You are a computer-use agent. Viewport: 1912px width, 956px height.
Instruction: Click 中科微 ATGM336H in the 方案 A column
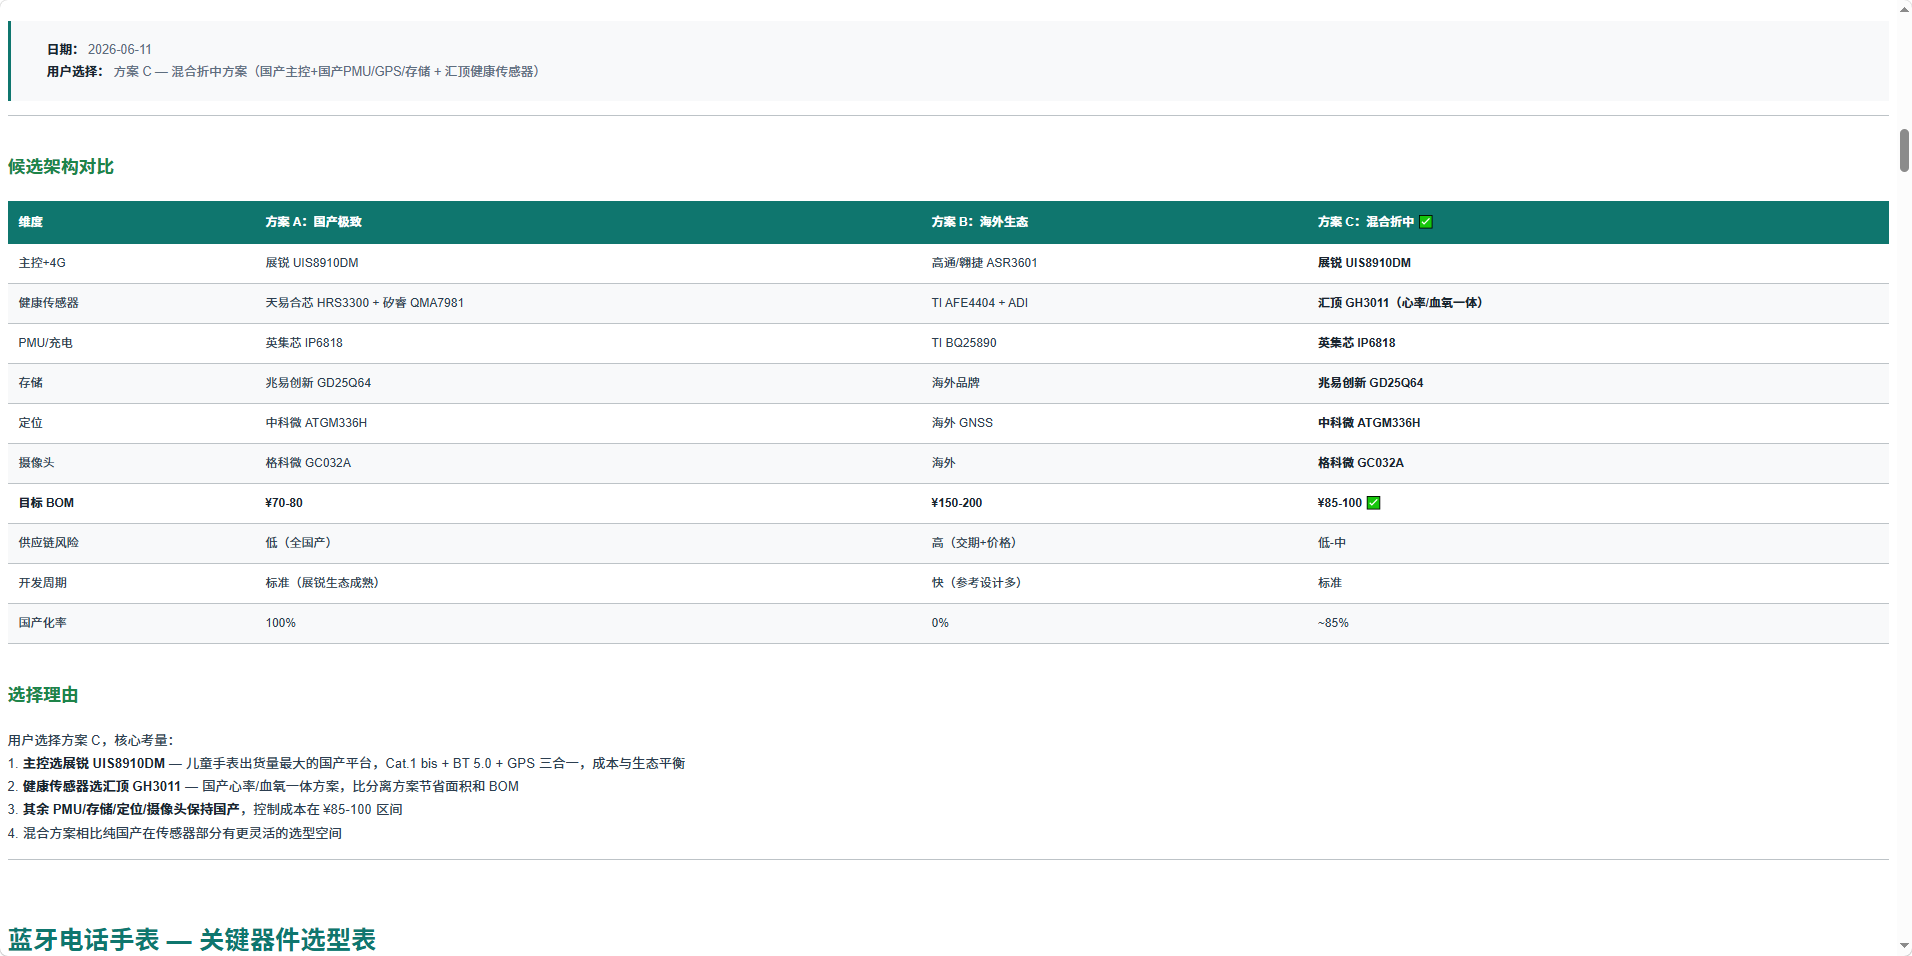click(316, 423)
